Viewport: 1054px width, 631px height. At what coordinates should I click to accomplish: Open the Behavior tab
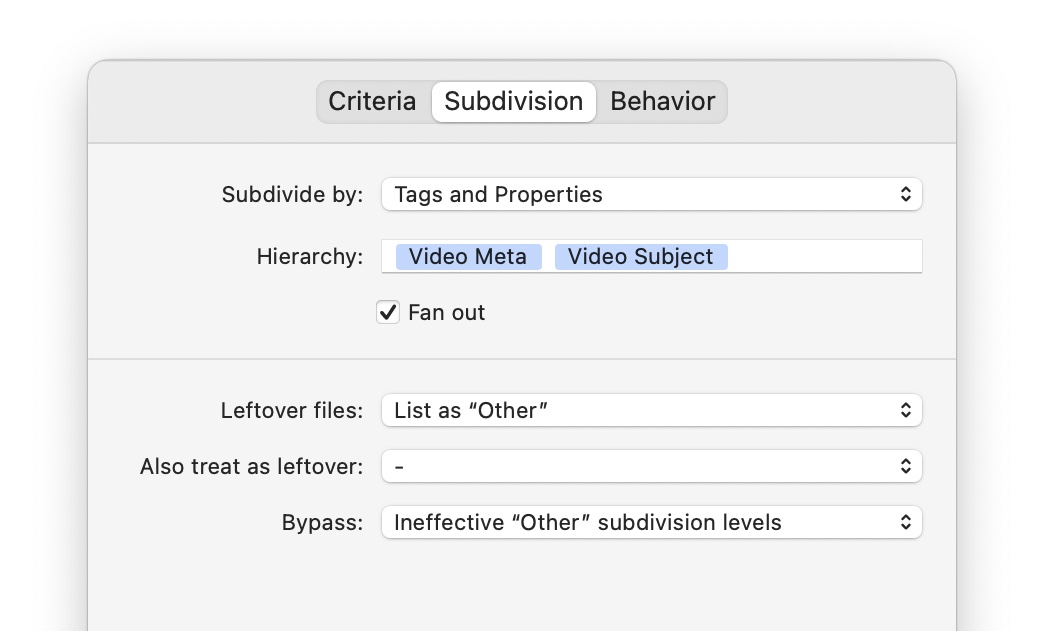(x=662, y=102)
